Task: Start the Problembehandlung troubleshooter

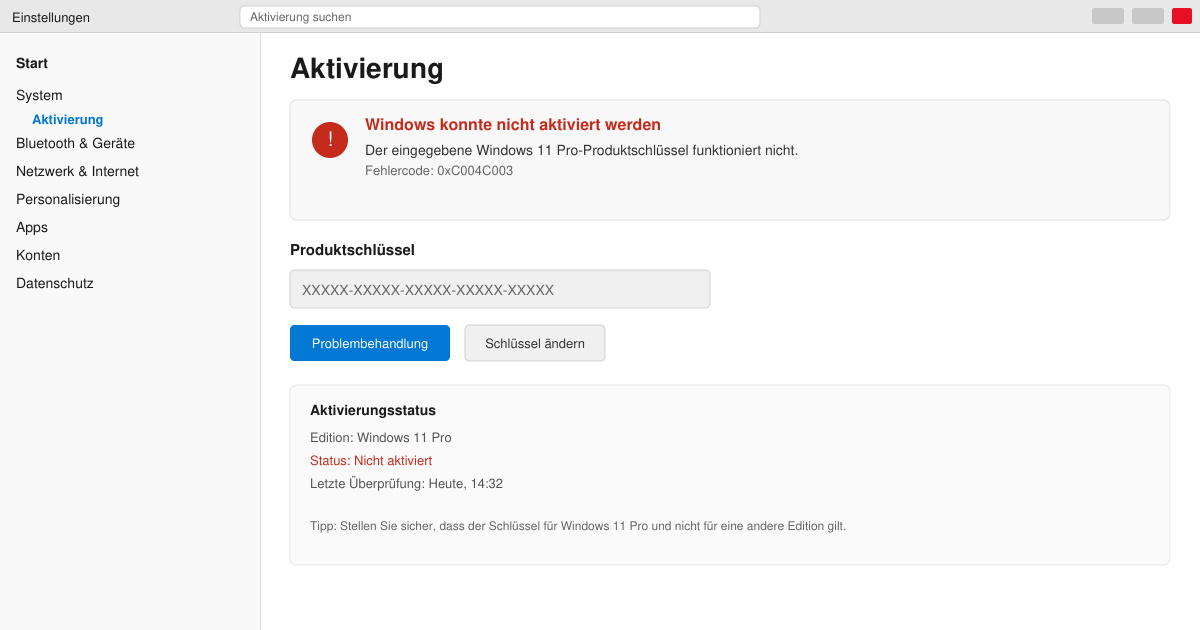Action: click(x=370, y=343)
